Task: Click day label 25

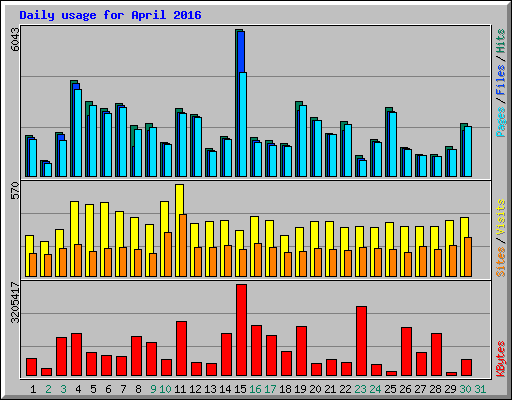Action: click(x=390, y=389)
